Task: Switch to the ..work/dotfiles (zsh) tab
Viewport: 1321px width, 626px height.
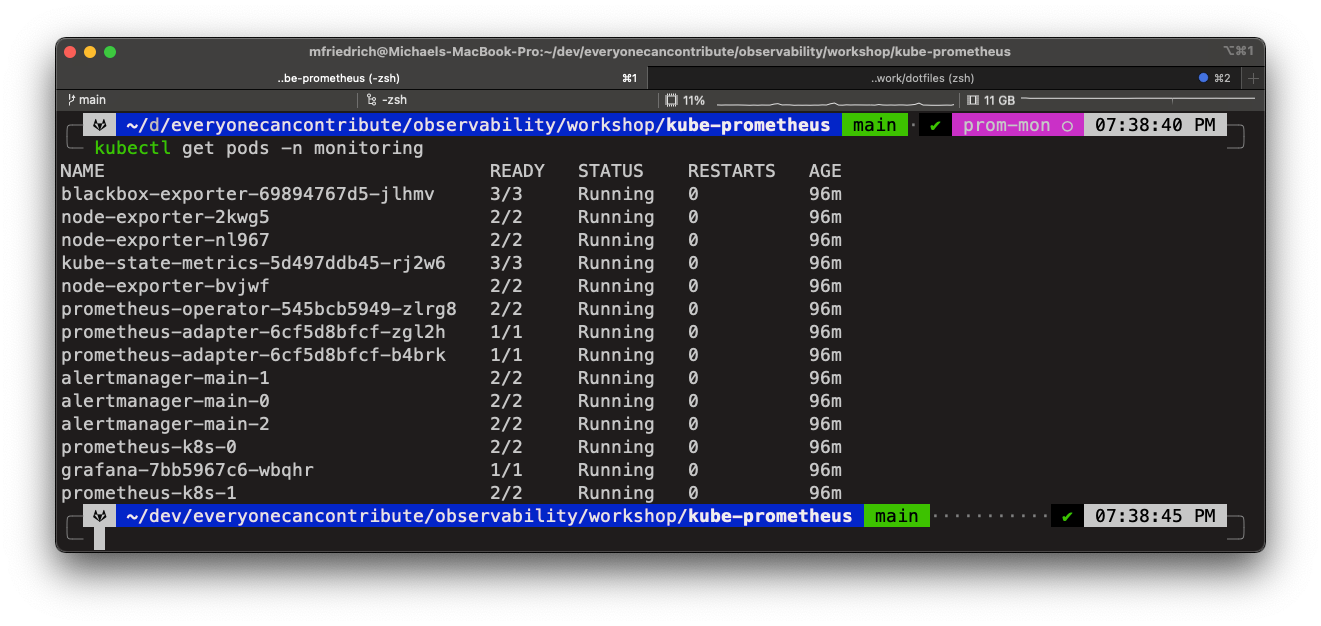Action: [x=922, y=78]
